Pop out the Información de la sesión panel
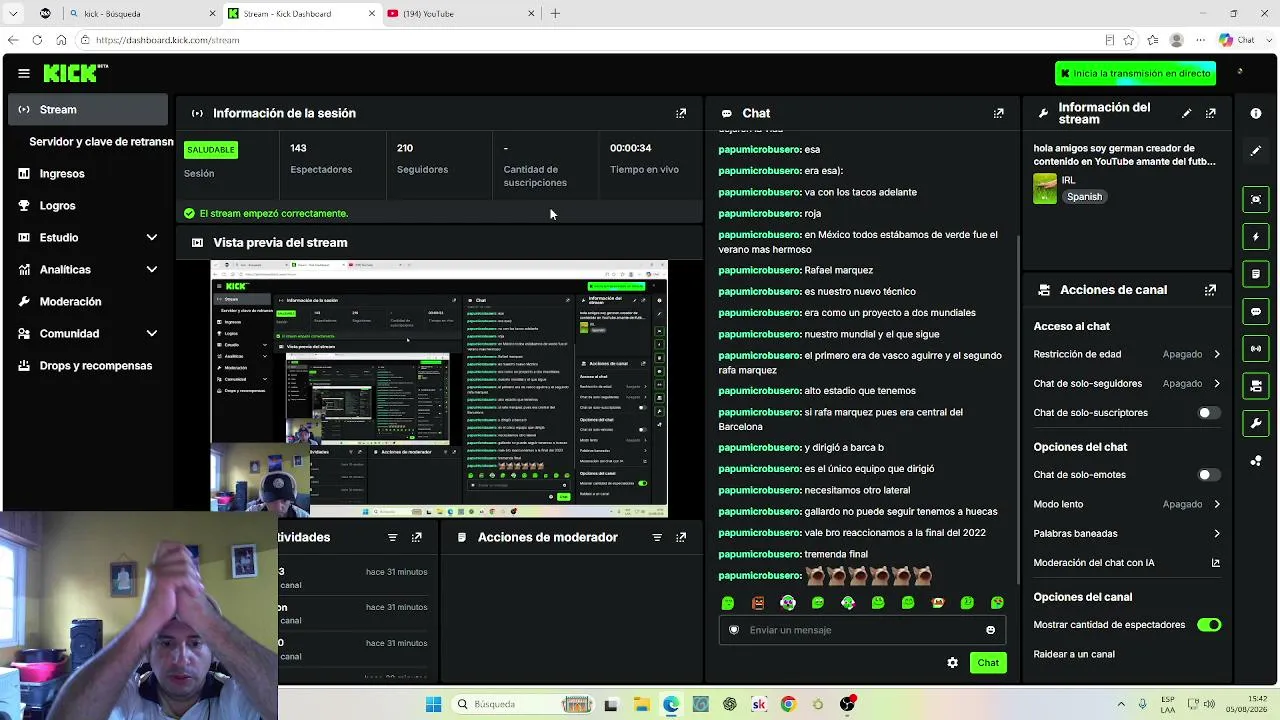The height and width of the screenshot is (720, 1280). (681, 113)
